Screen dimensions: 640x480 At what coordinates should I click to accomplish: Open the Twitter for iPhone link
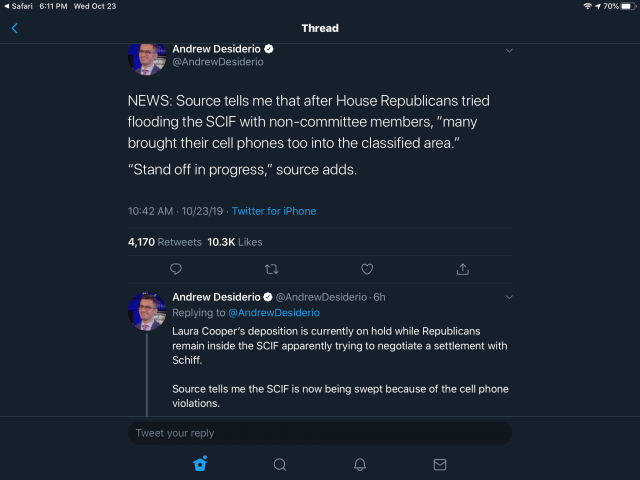point(274,211)
